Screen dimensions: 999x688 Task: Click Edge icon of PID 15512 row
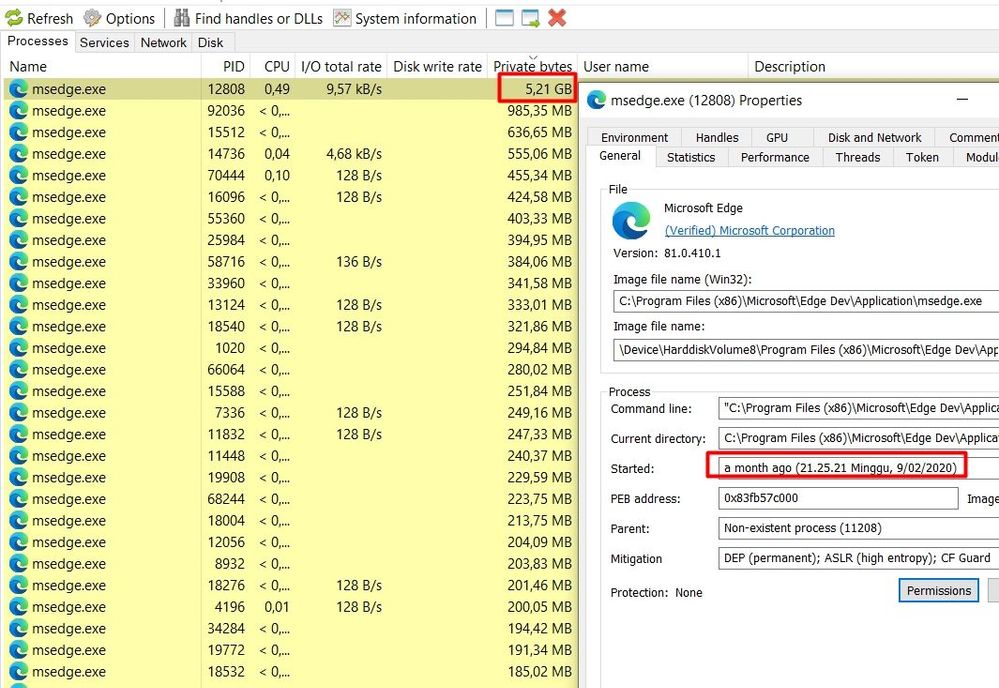tap(19, 133)
